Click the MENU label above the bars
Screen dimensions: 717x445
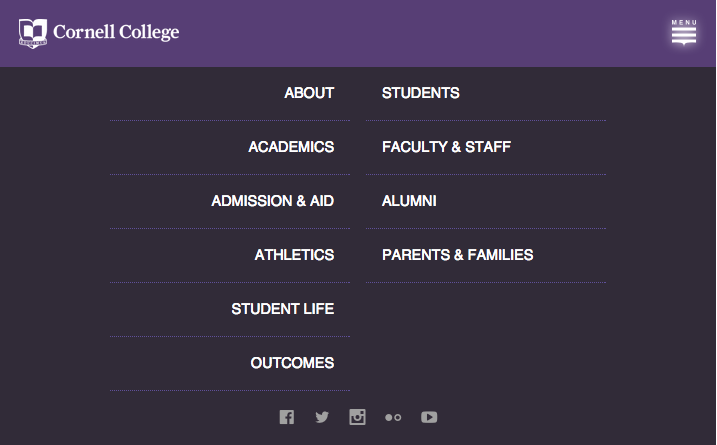684,22
